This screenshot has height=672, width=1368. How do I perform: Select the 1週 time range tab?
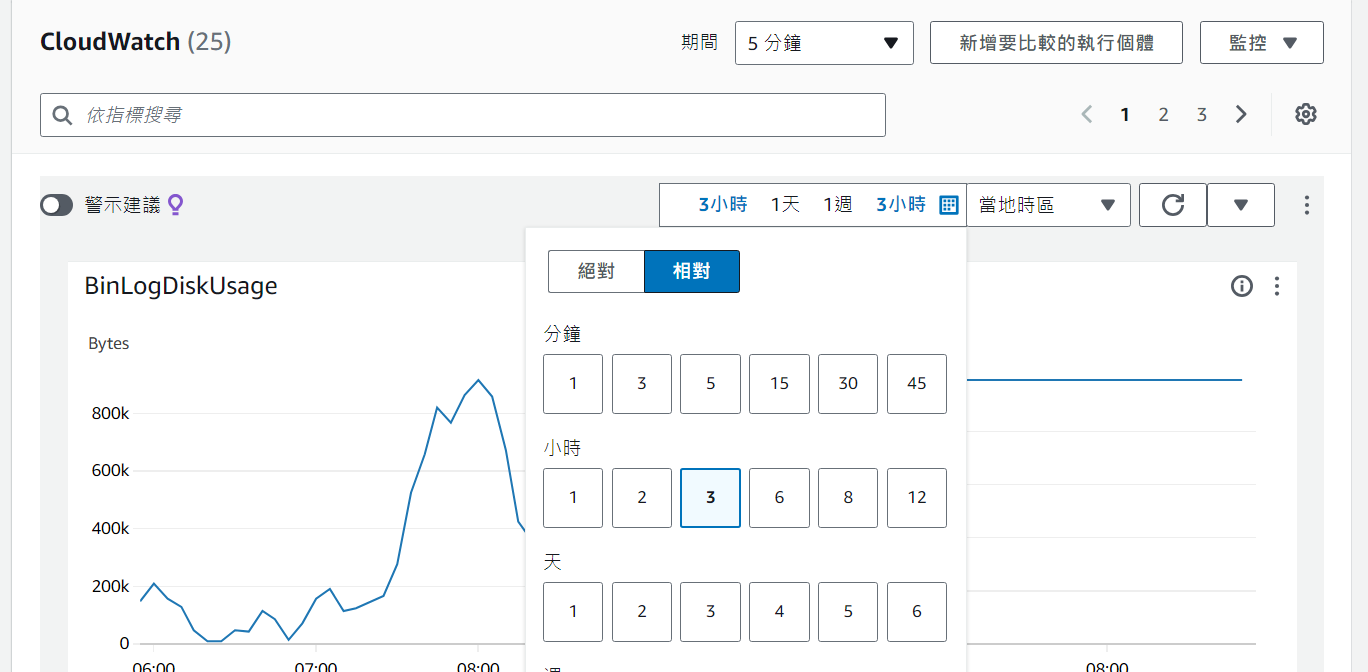pyautogui.click(x=837, y=205)
